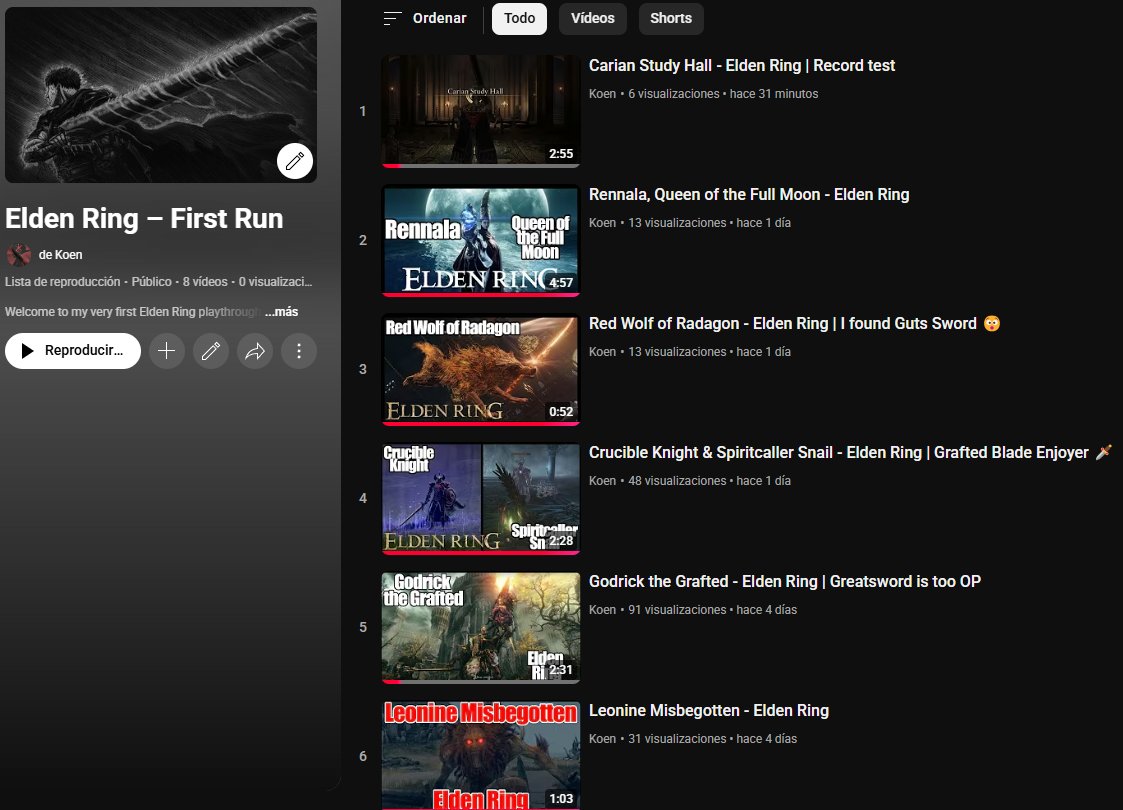This screenshot has height=810, width=1123.
Task: Open Koen channel from playlist header
Action: 60,255
